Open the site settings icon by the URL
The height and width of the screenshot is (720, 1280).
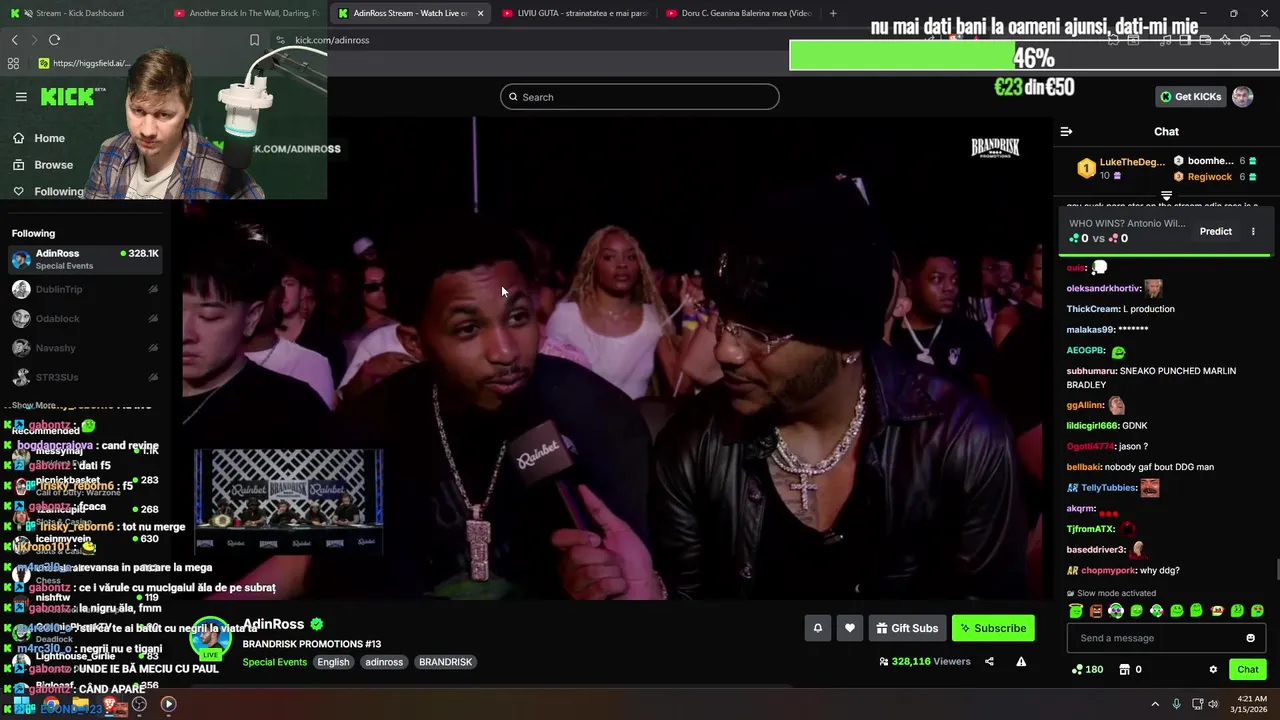tap(281, 40)
